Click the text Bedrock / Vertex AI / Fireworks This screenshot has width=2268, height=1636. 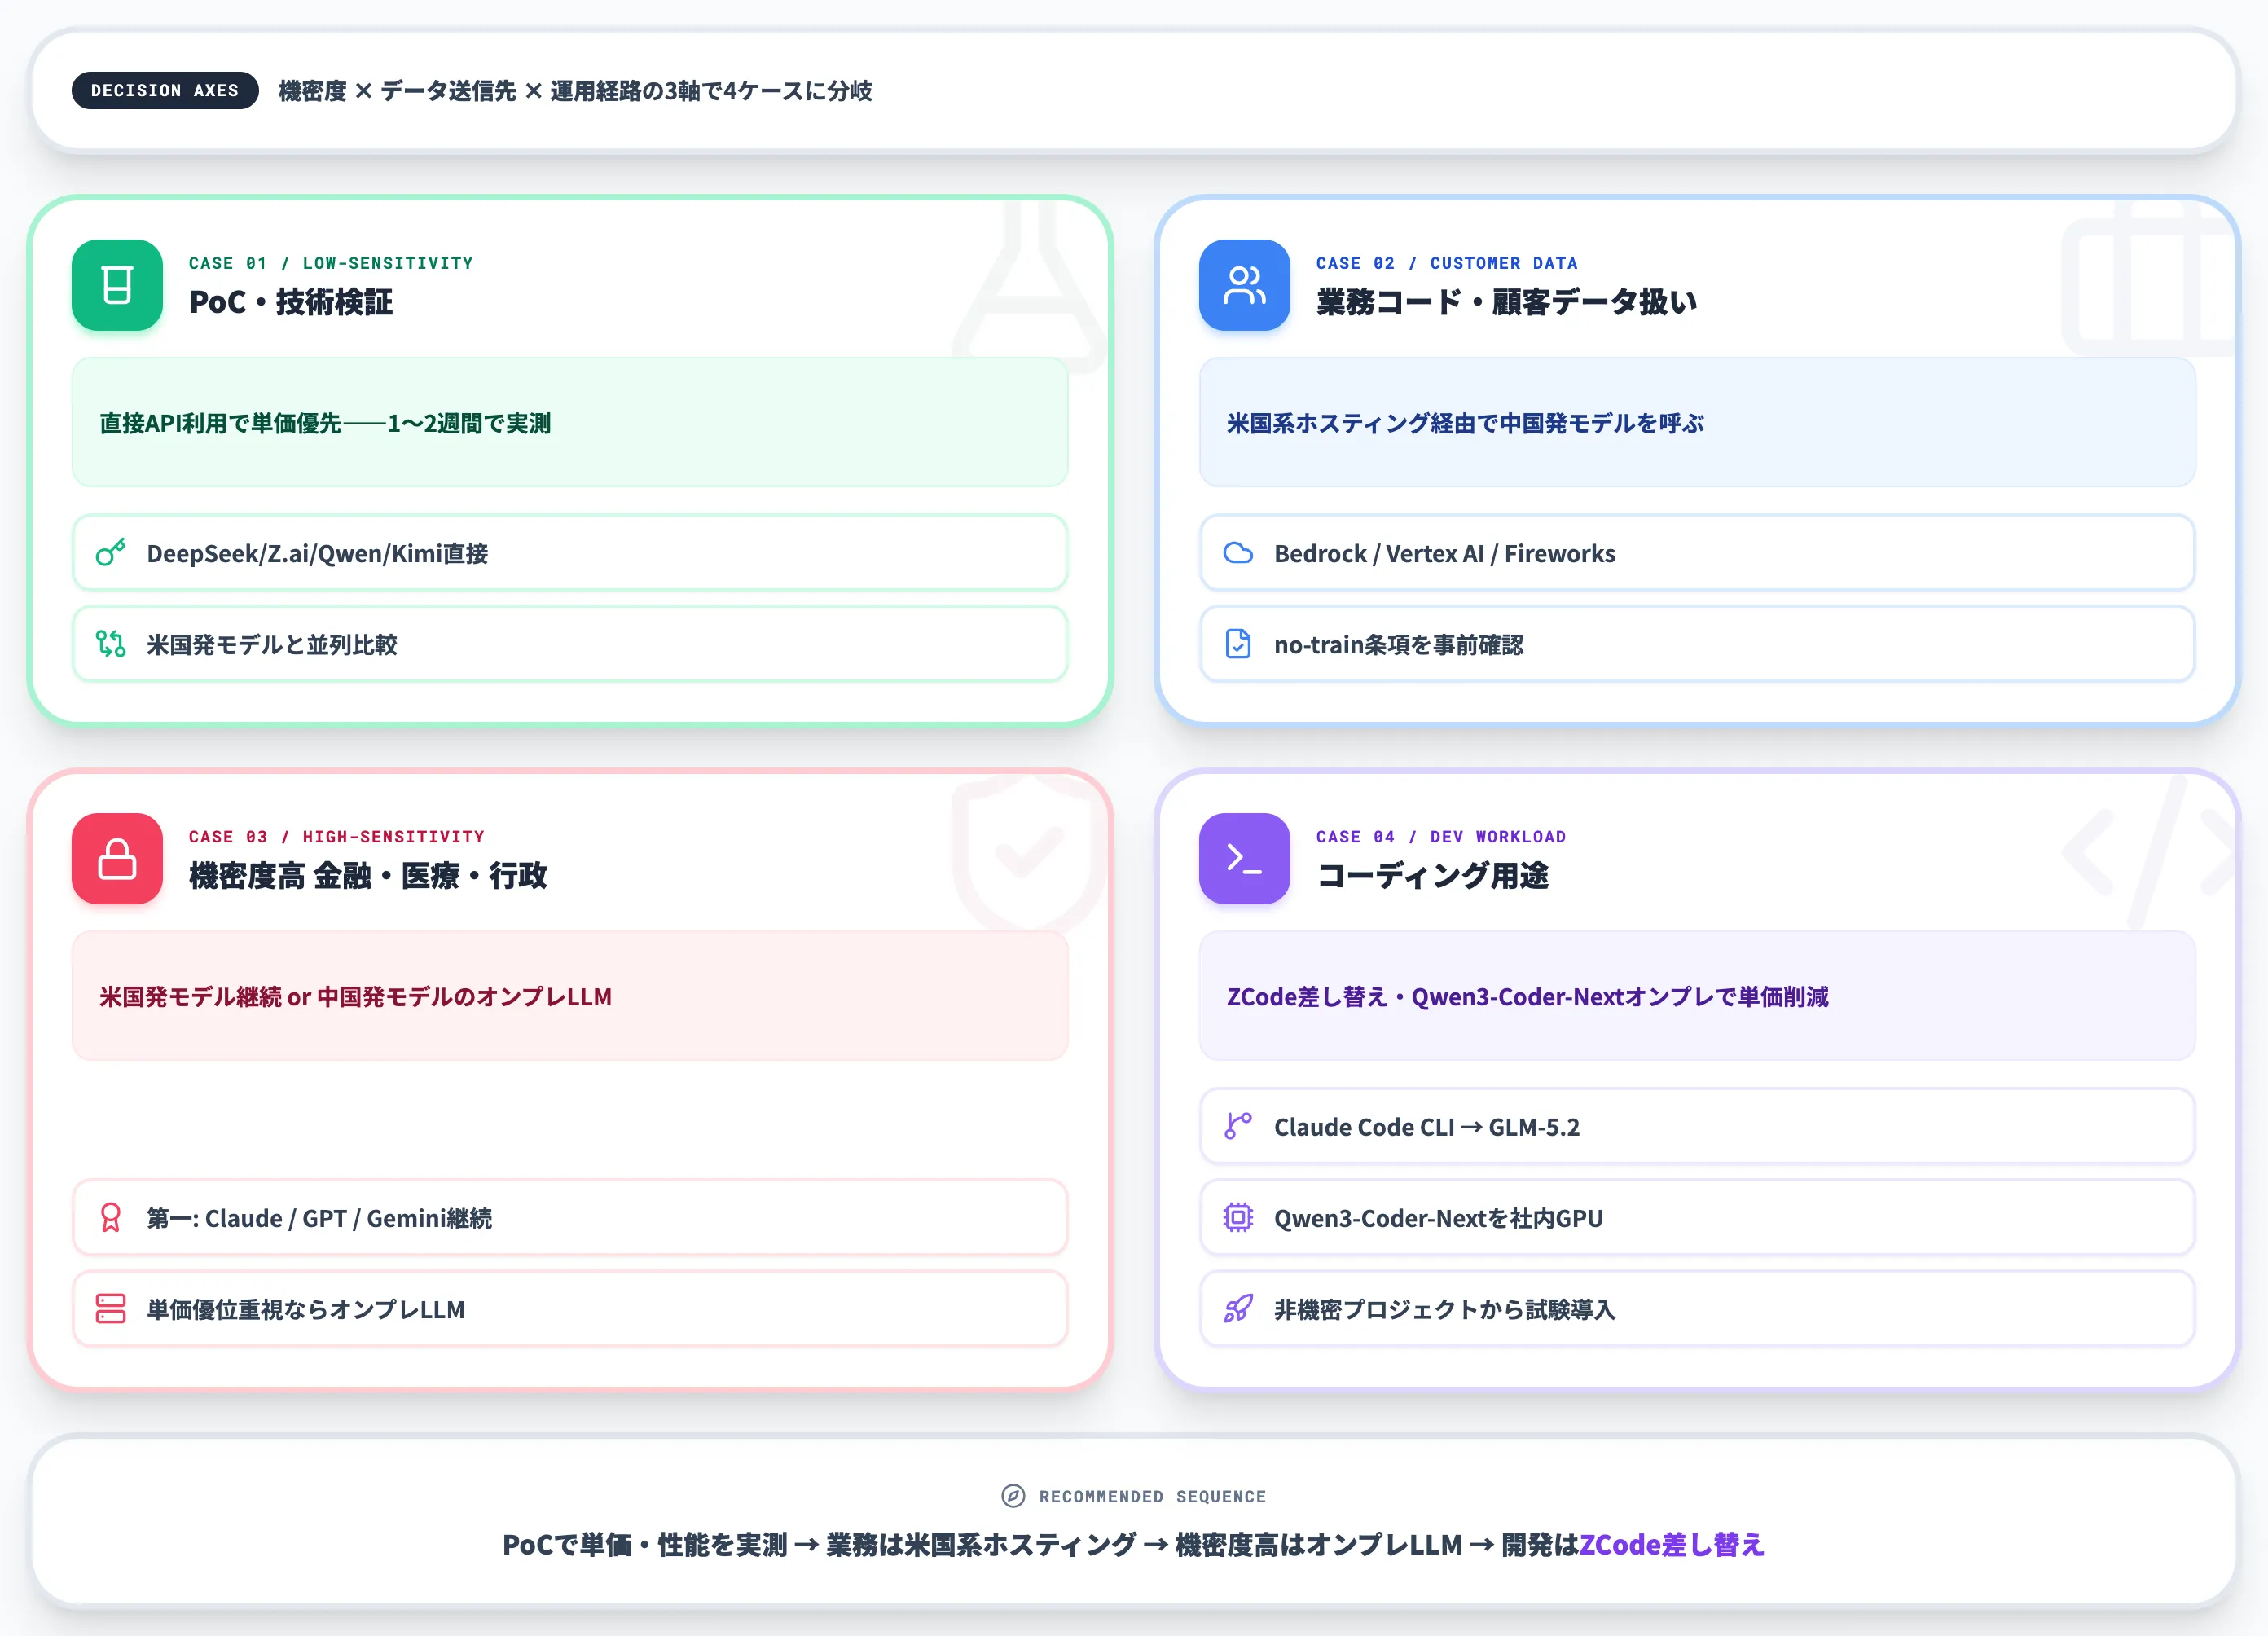(x=1445, y=553)
